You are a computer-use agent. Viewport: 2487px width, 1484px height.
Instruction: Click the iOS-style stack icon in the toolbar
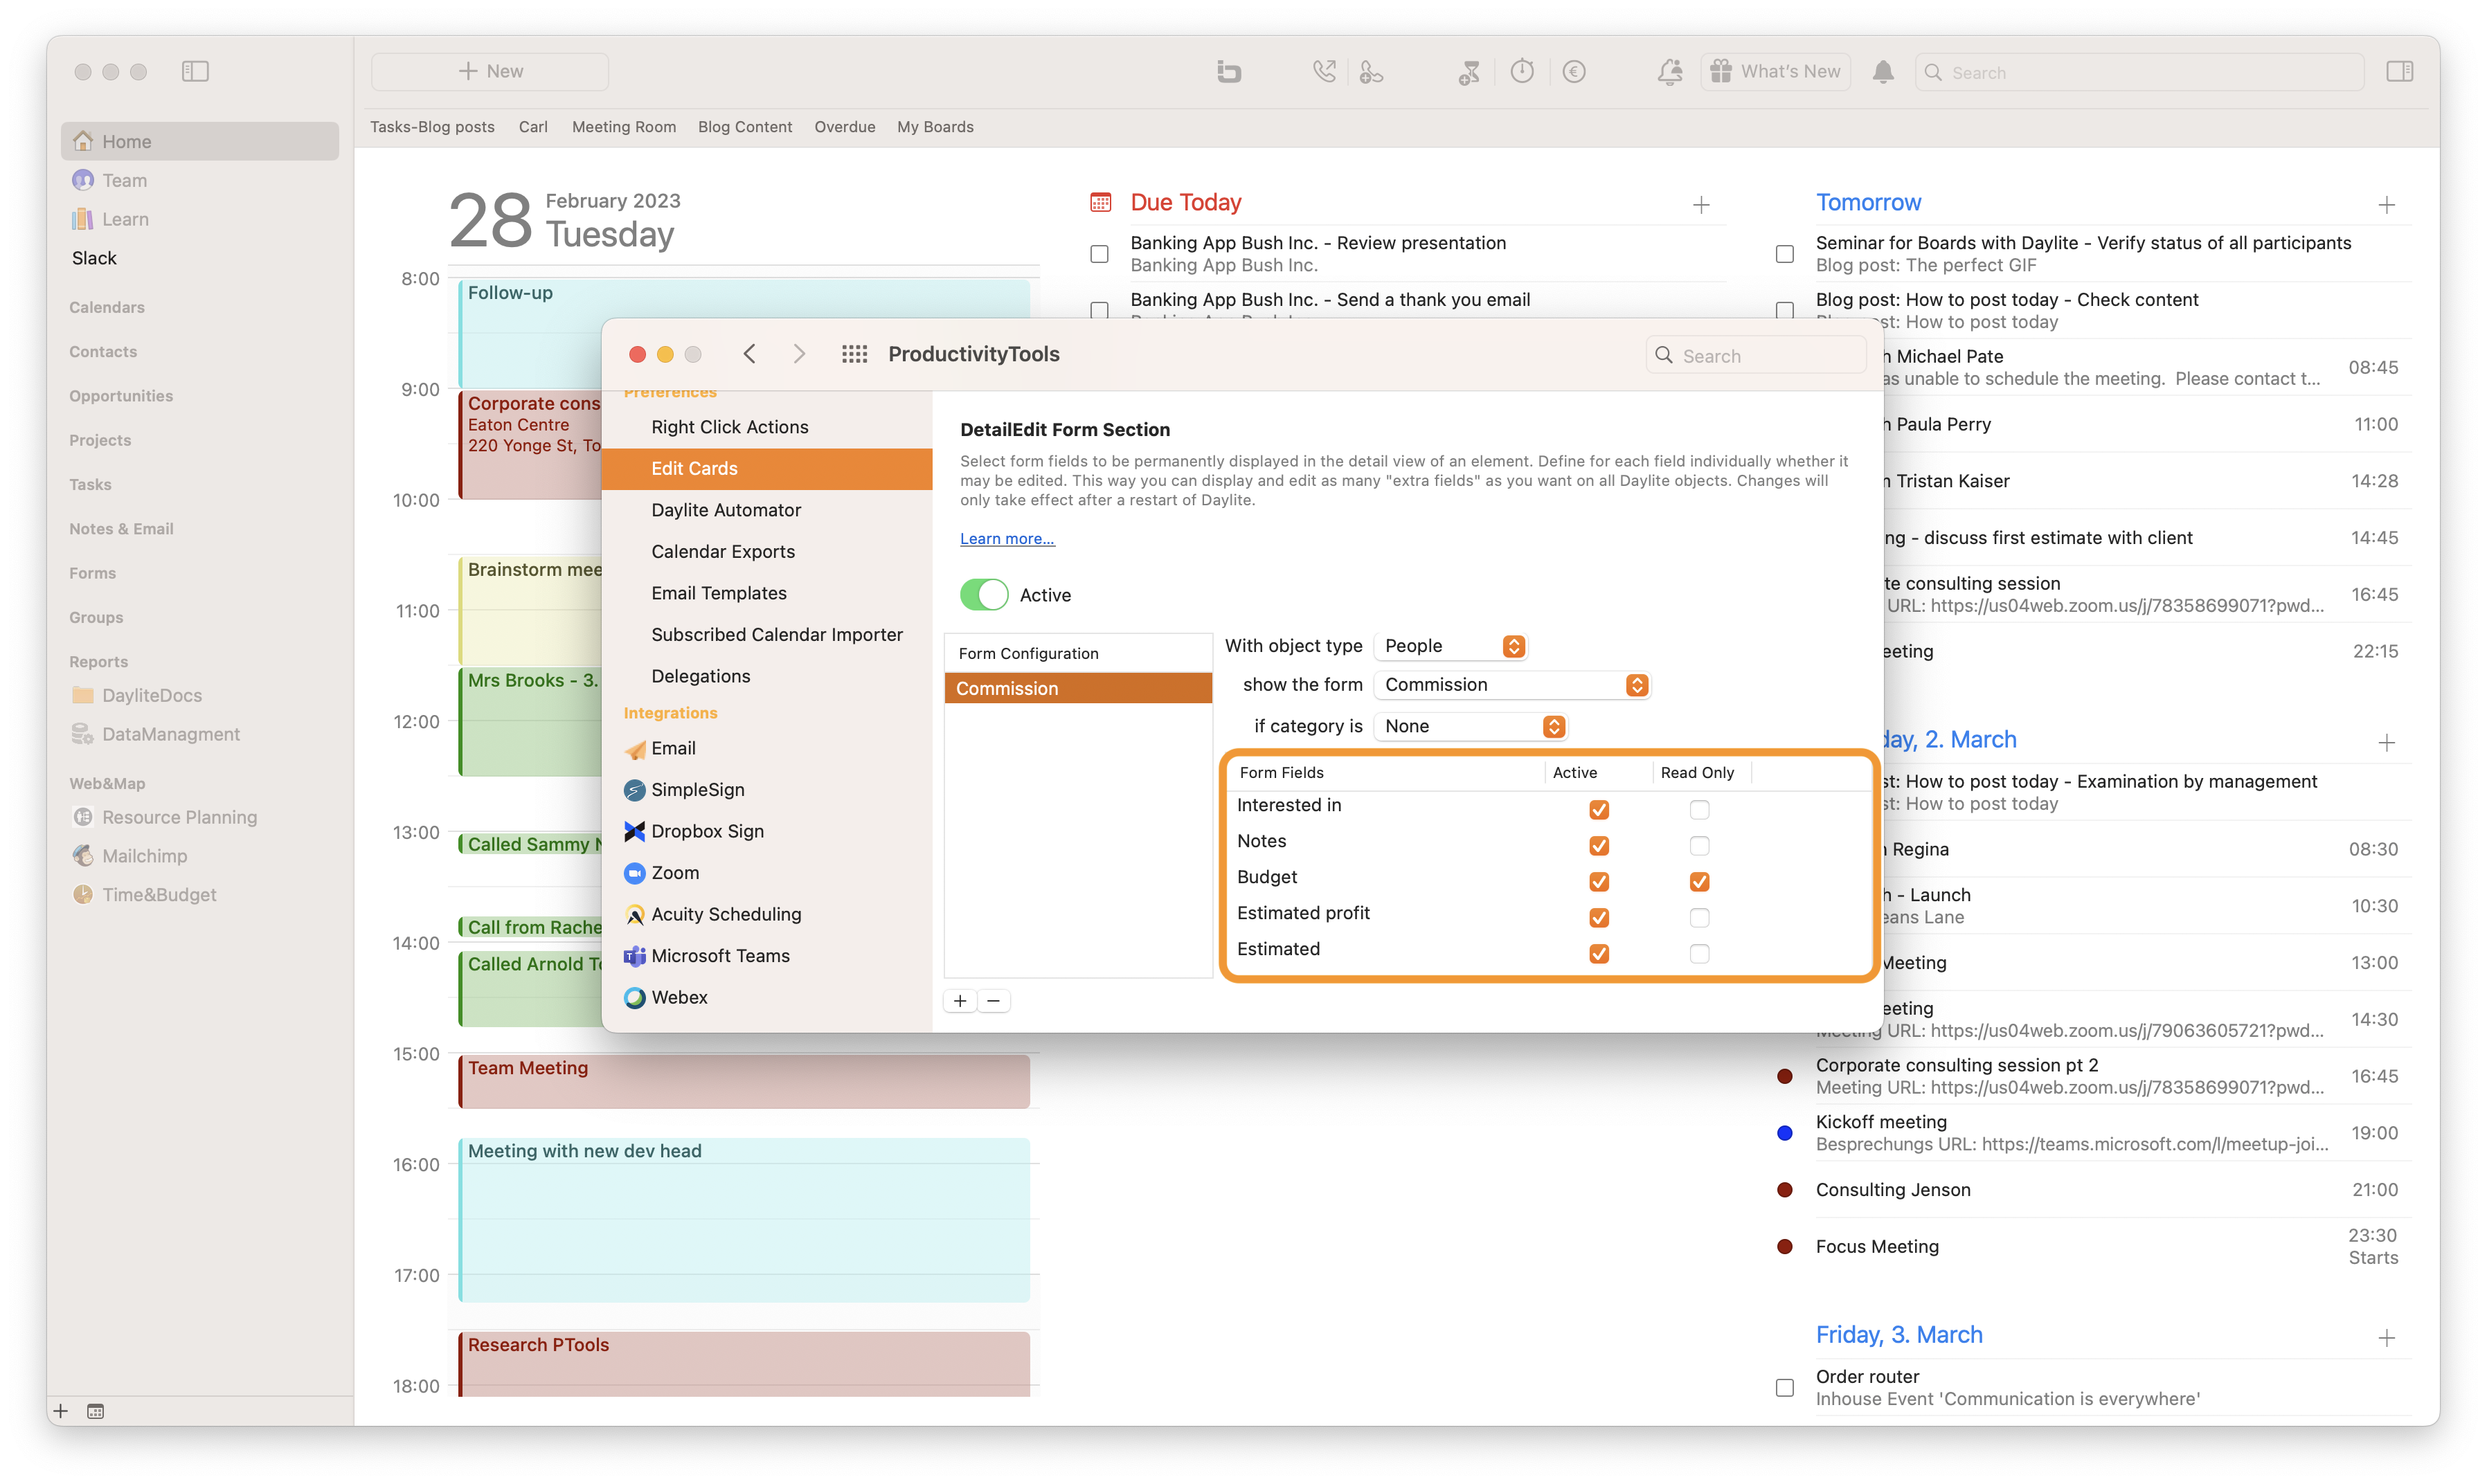click(x=1229, y=71)
